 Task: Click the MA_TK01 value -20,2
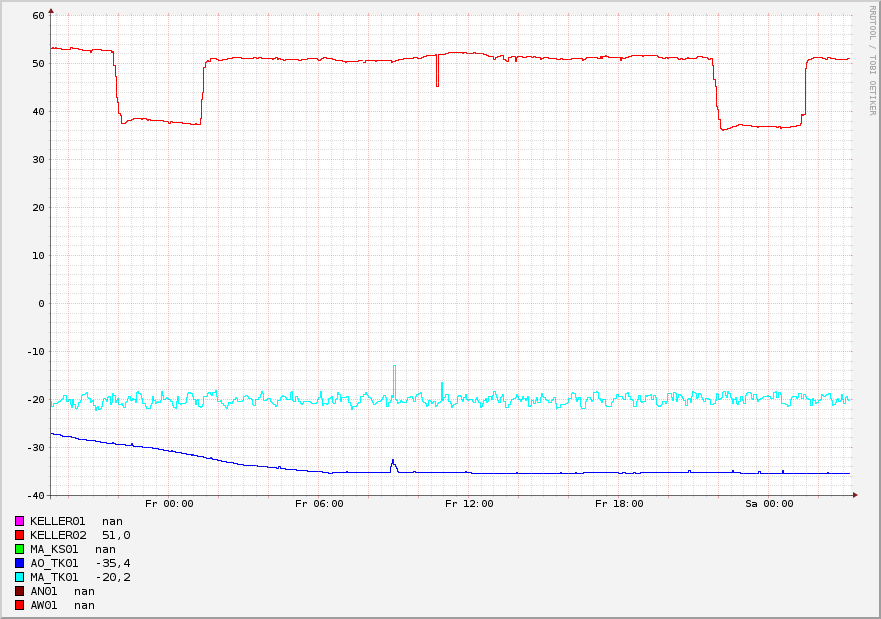[x=113, y=577]
